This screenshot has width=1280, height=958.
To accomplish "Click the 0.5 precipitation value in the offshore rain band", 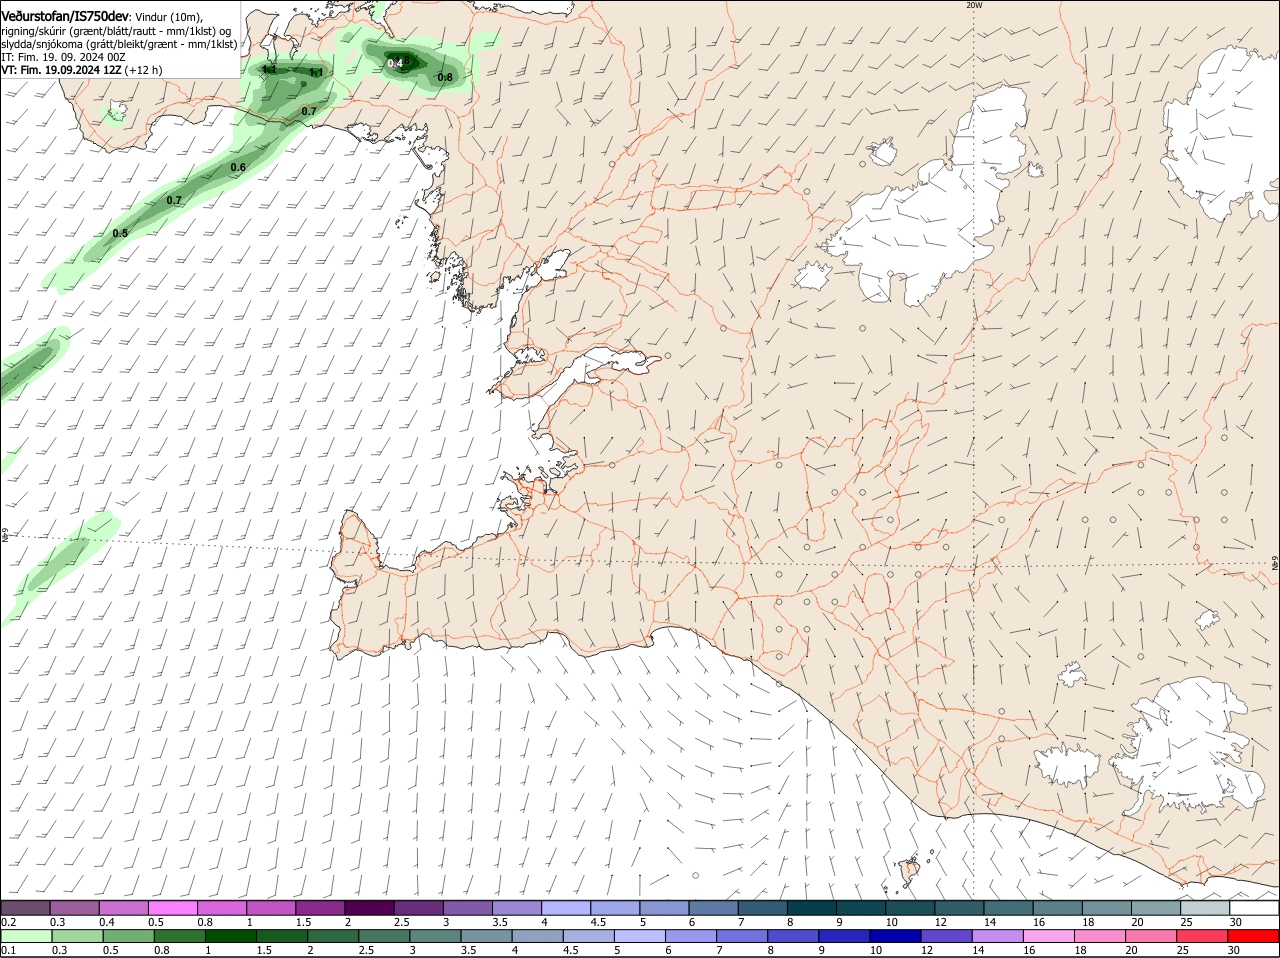I will pos(120,233).
